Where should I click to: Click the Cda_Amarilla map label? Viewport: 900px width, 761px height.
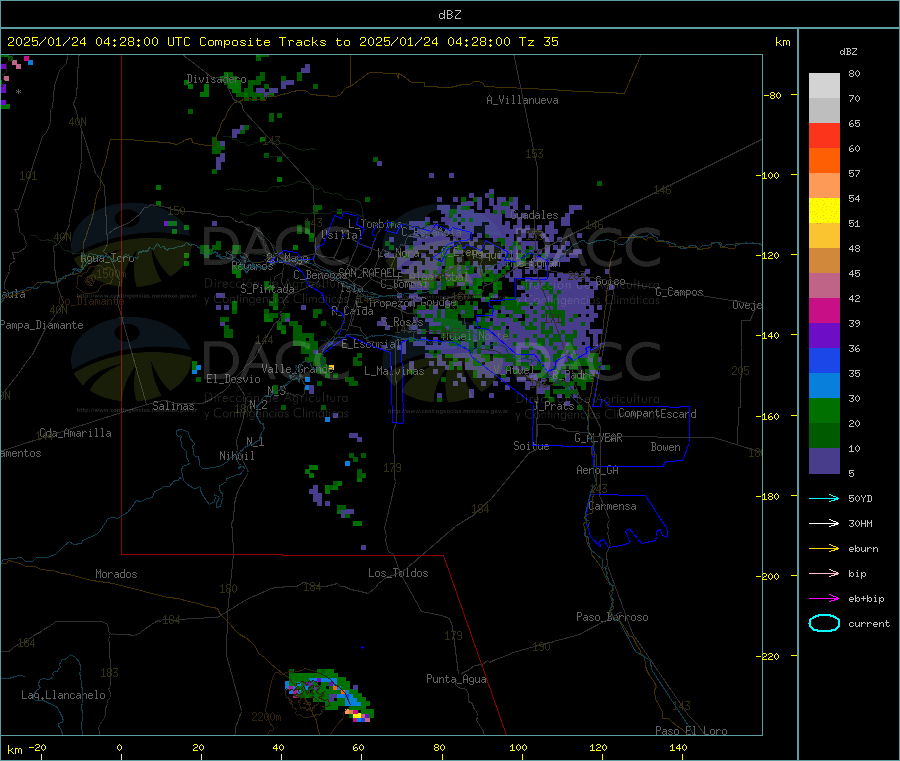[75, 433]
